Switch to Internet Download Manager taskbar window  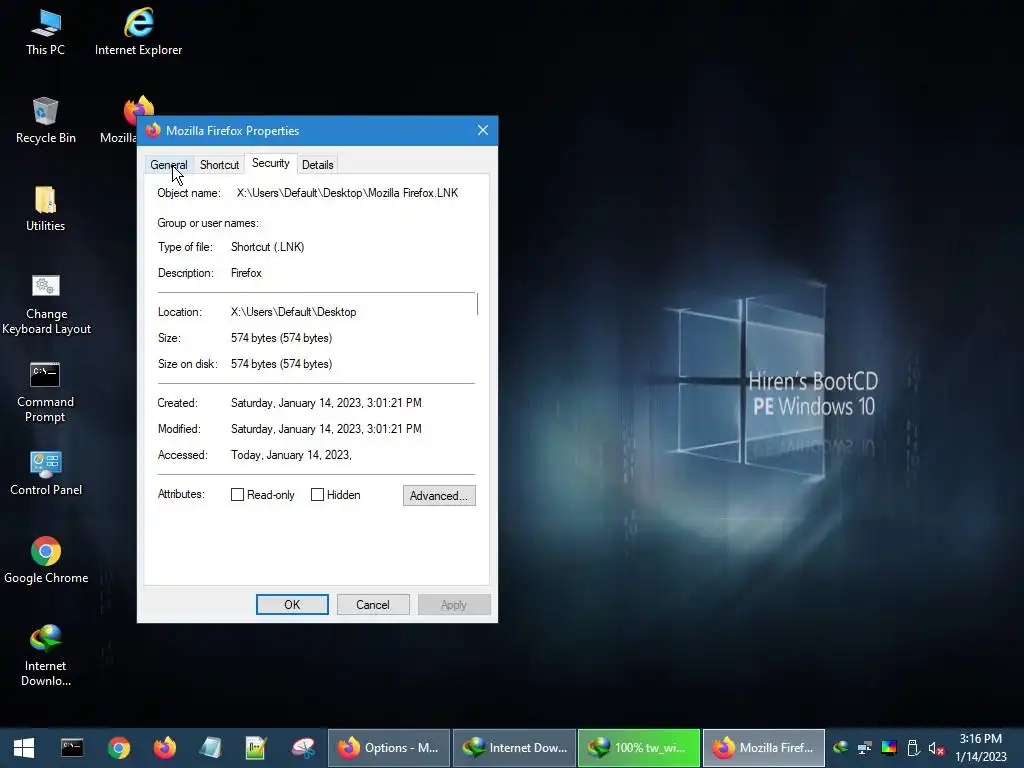pos(514,748)
